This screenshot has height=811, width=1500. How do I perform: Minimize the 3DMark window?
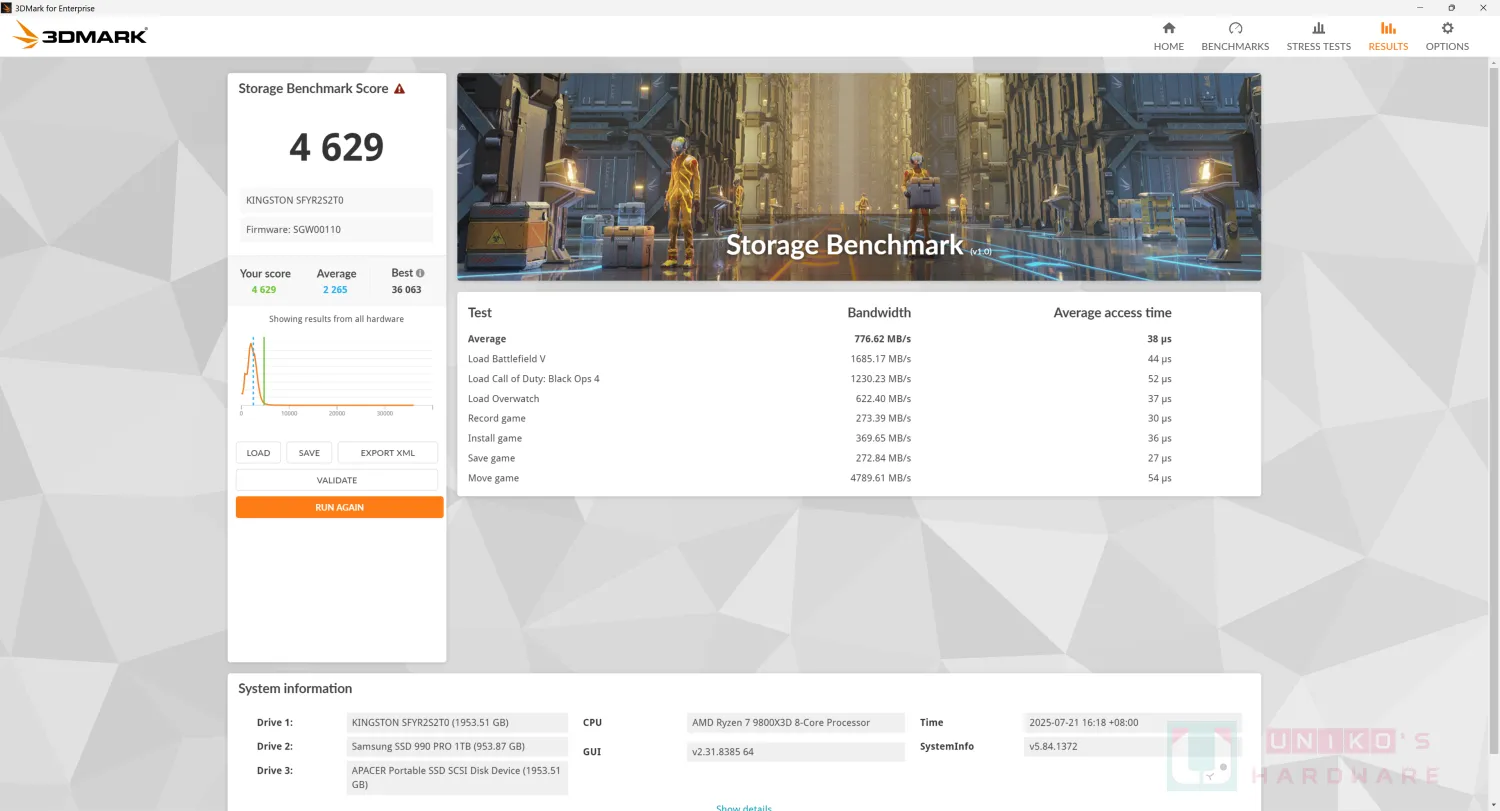pyautogui.click(x=1421, y=8)
